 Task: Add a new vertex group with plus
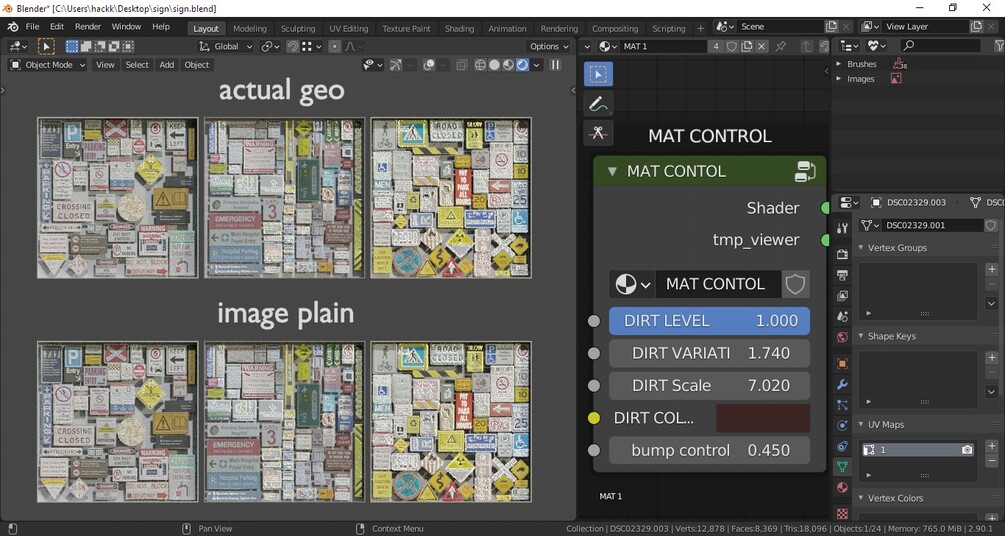[x=992, y=269]
